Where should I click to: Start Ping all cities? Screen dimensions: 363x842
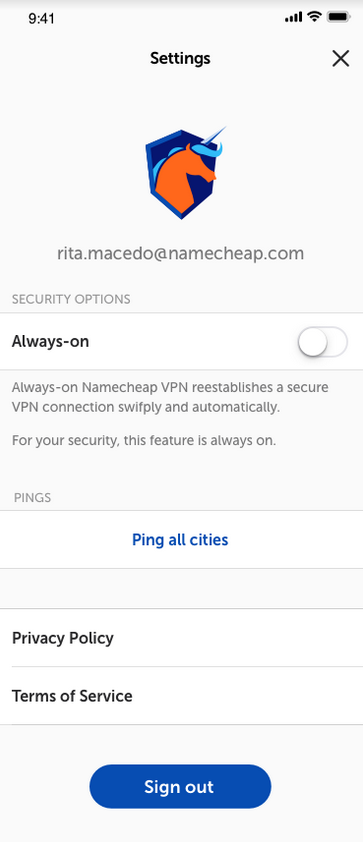tap(180, 540)
